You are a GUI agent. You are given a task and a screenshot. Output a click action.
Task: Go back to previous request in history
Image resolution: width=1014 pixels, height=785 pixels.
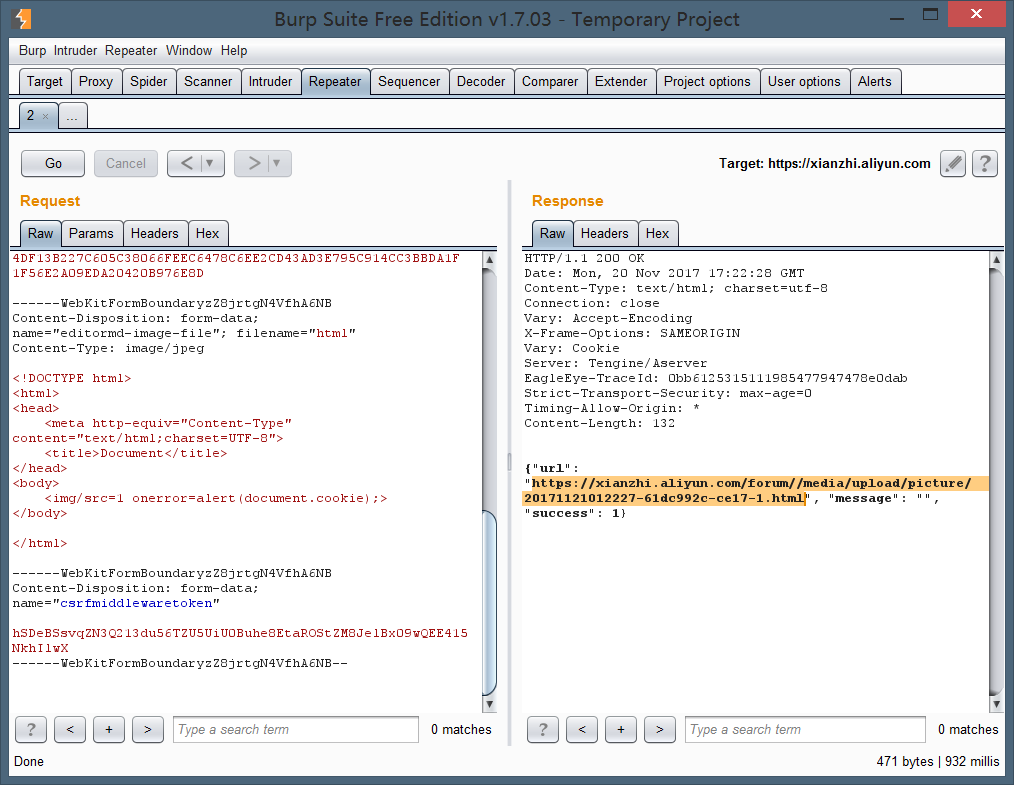pyautogui.click(x=187, y=164)
